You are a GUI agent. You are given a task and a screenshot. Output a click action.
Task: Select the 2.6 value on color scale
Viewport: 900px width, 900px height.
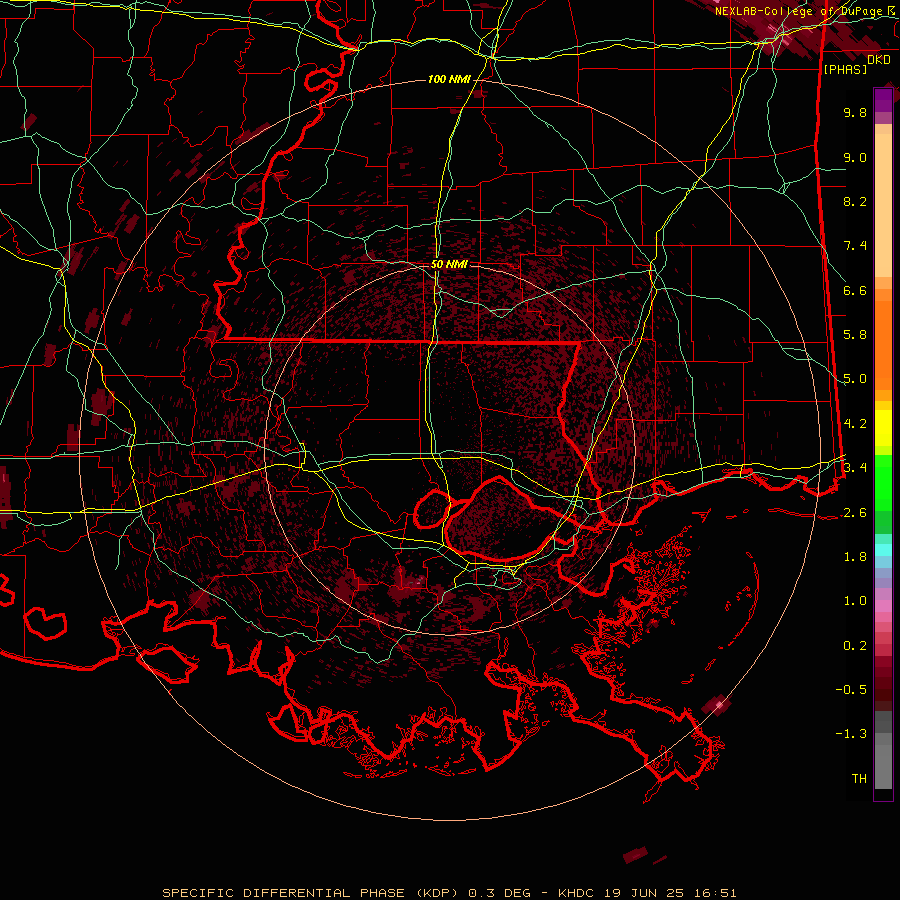point(855,513)
